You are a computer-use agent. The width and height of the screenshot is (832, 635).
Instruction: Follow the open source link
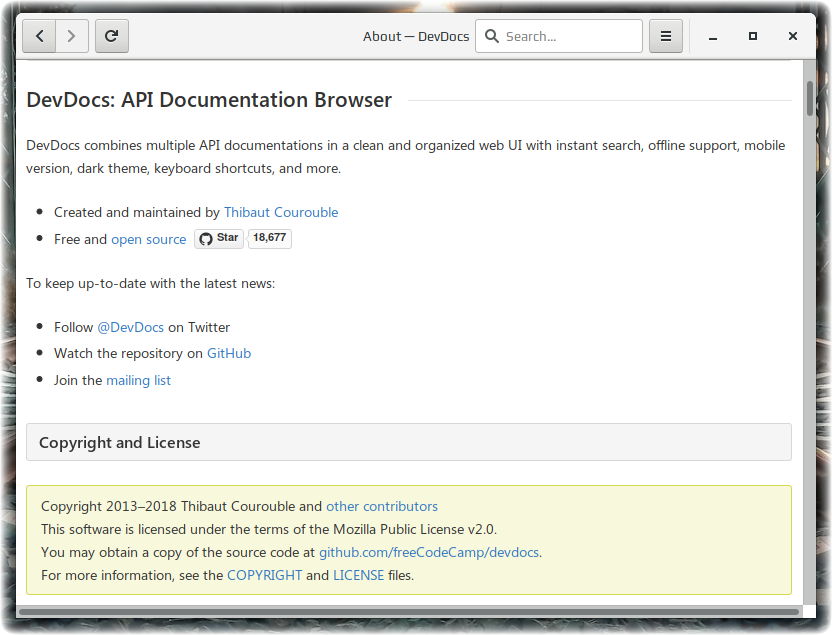149,239
